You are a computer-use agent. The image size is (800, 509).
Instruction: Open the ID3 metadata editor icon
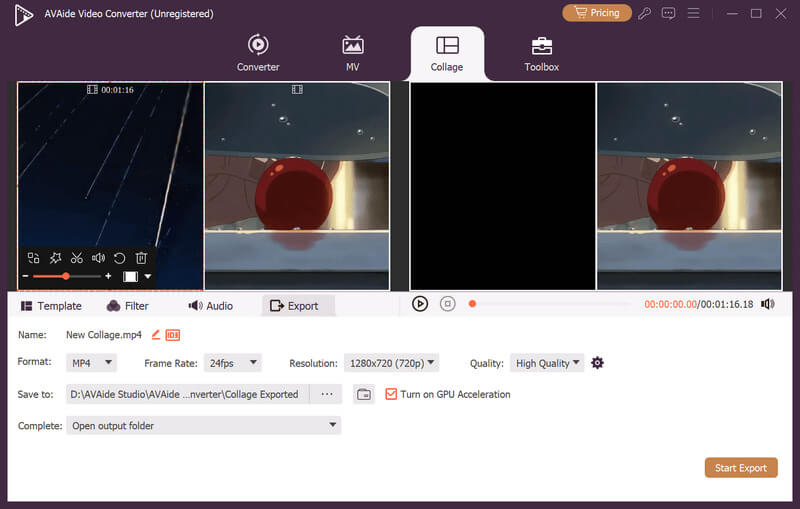(x=172, y=335)
